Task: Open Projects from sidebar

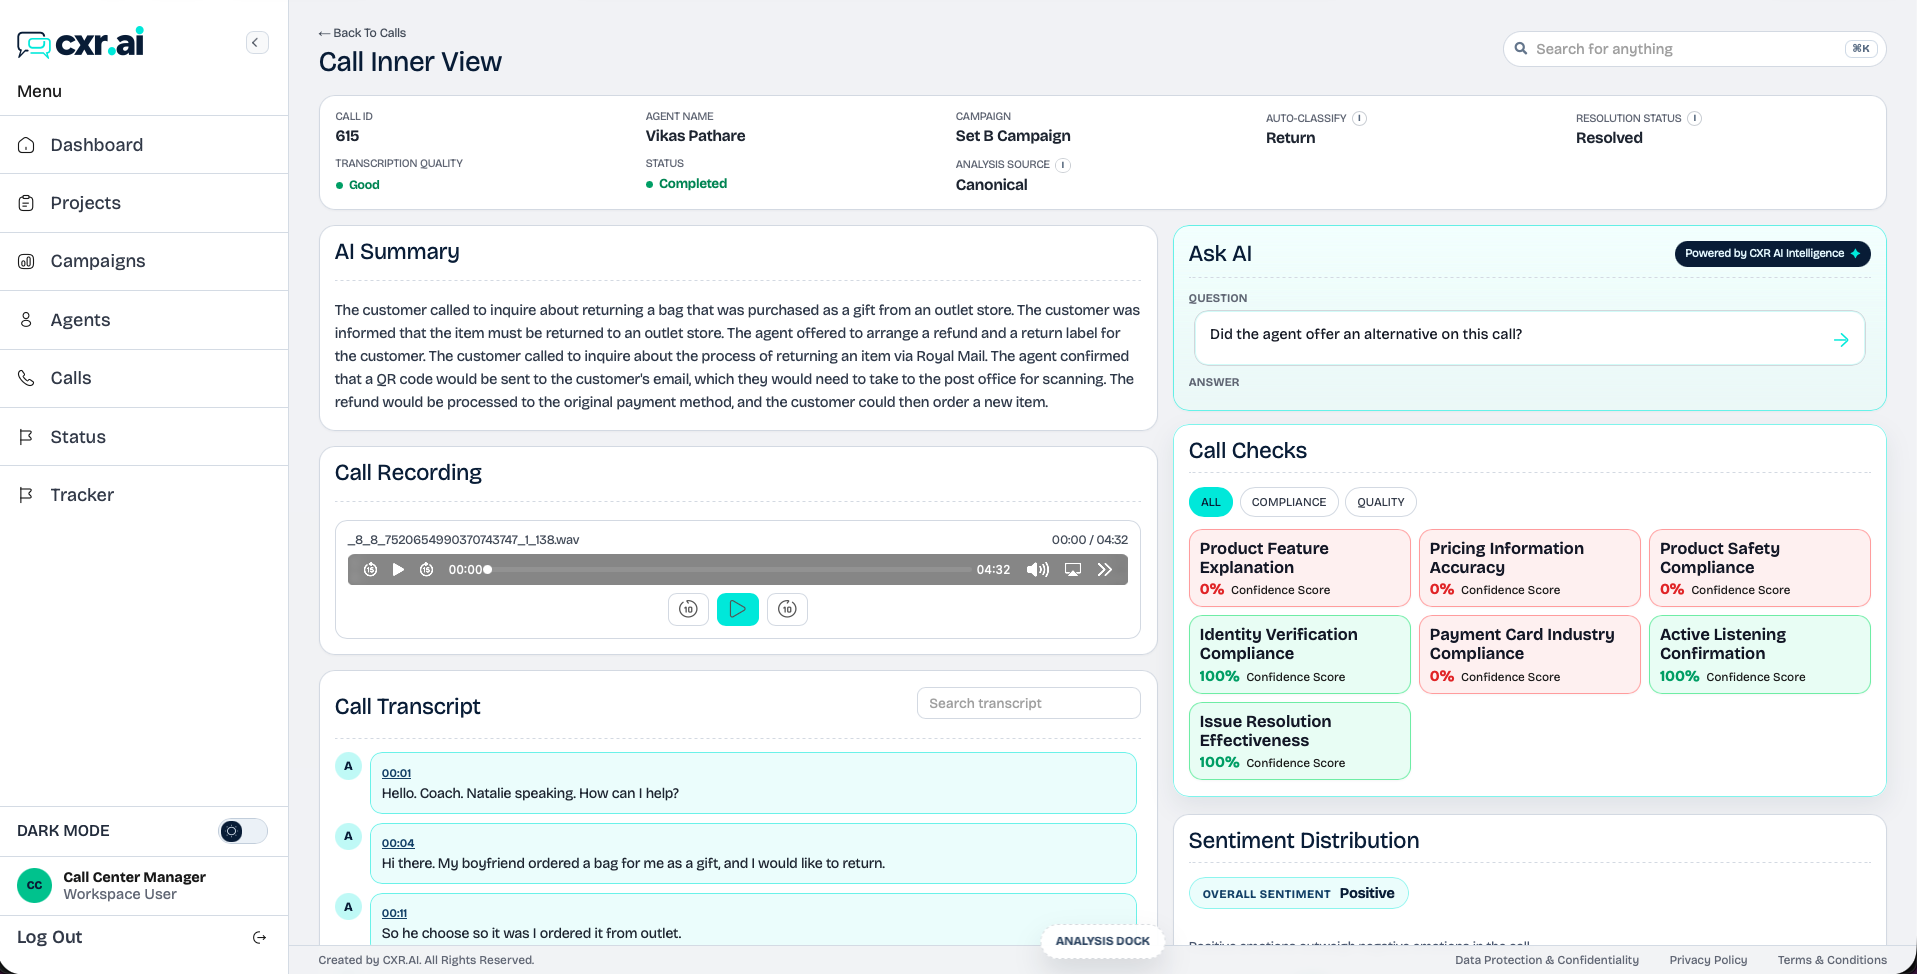Action: pos(144,203)
